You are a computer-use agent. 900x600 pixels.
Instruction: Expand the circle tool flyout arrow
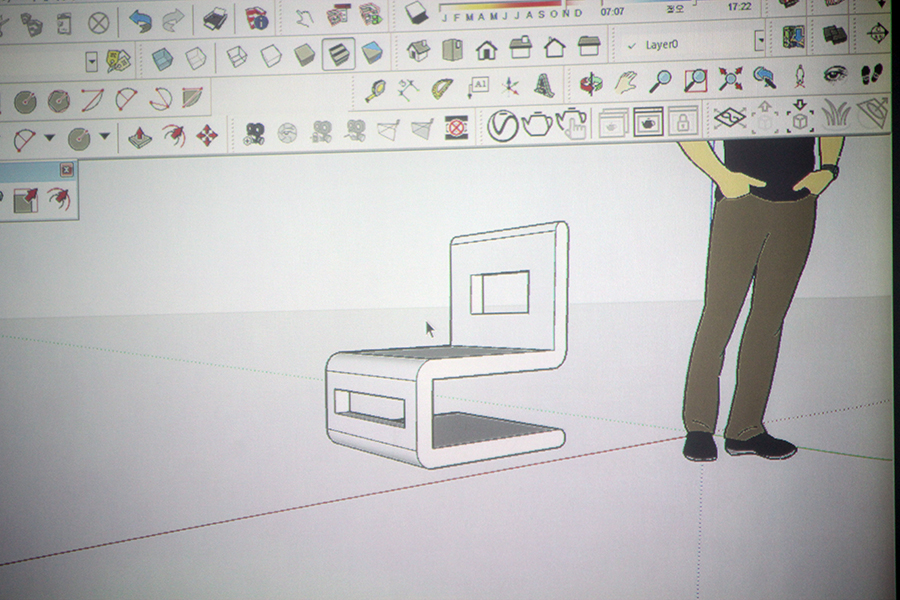[104, 137]
